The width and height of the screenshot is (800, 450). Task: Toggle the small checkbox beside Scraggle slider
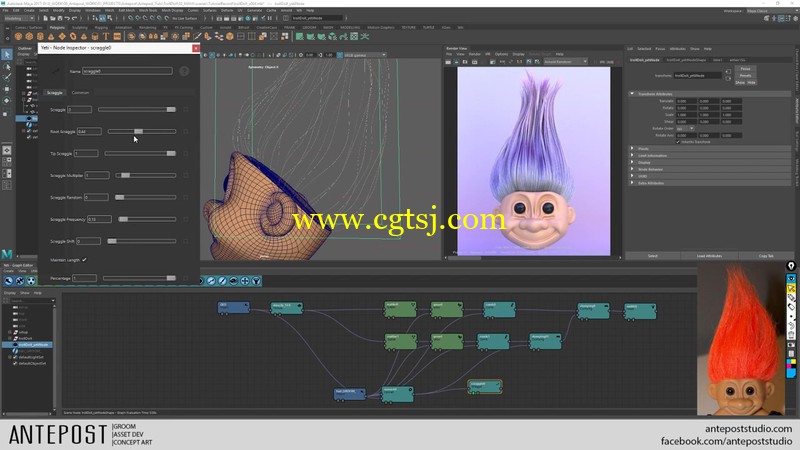coord(186,110)
